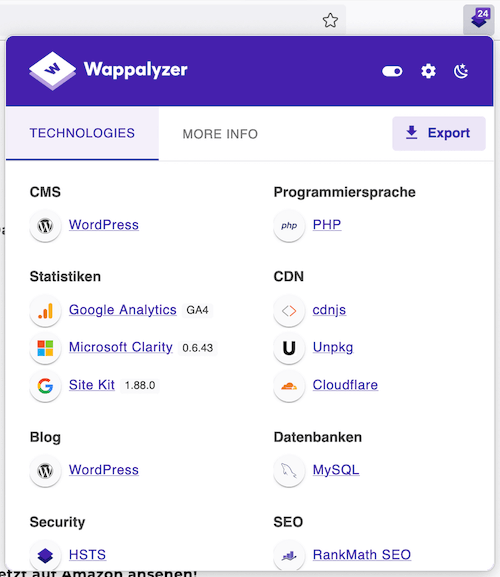The width and height of the screenshot is (500, 577).
Task: Open the Microsoft Clarity link
Action: tap(121, 347)
